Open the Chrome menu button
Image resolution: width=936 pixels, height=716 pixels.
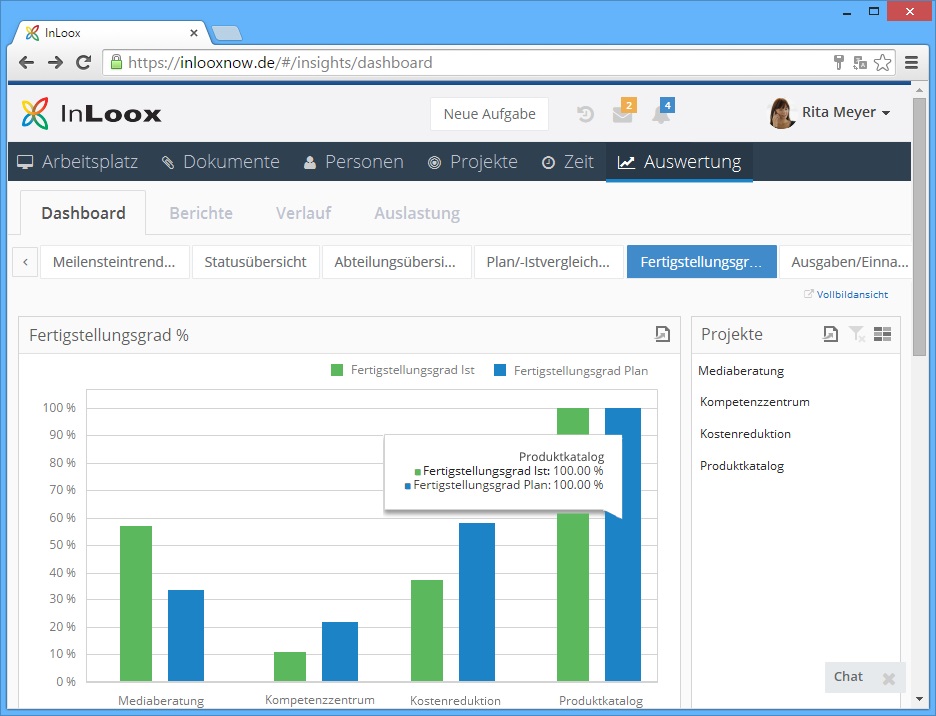point(911,62)
